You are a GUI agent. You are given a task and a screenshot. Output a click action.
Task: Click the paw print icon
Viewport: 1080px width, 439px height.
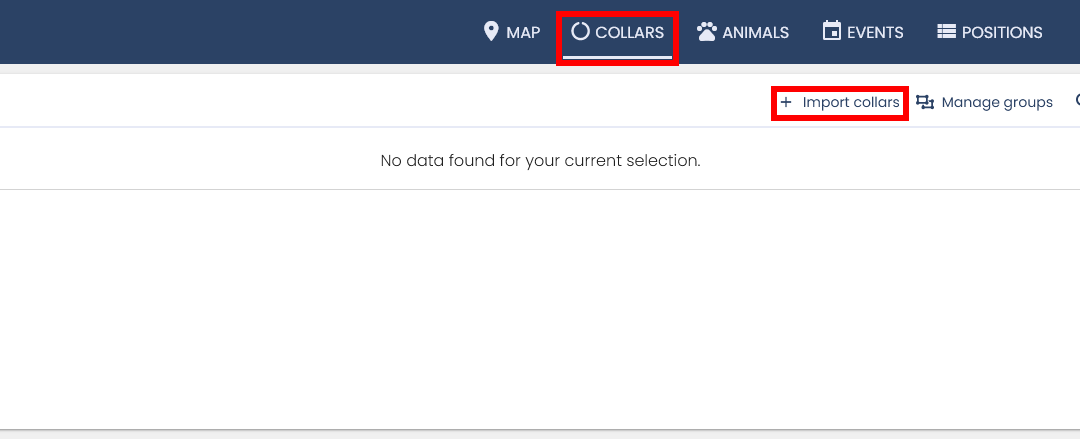[x=707, y=32]
